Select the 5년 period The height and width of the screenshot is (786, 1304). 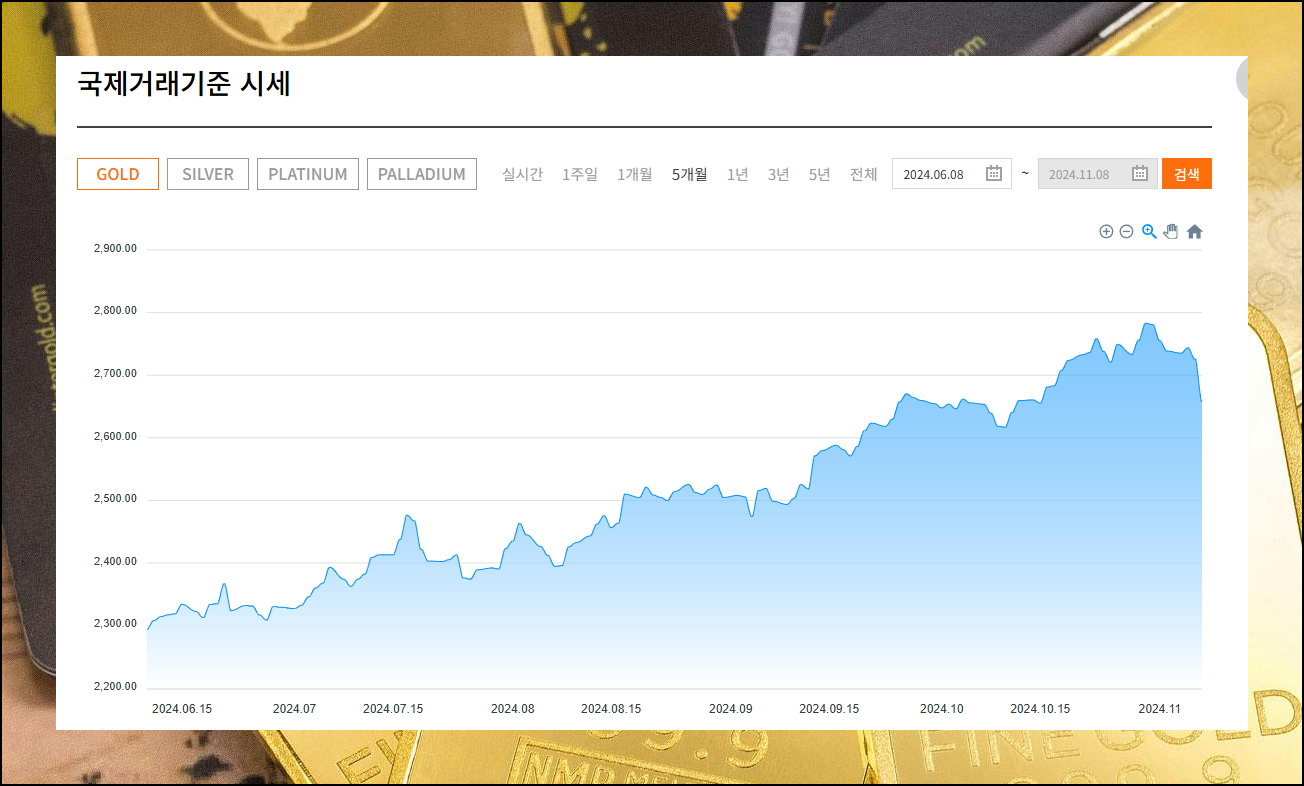[820, 174]
